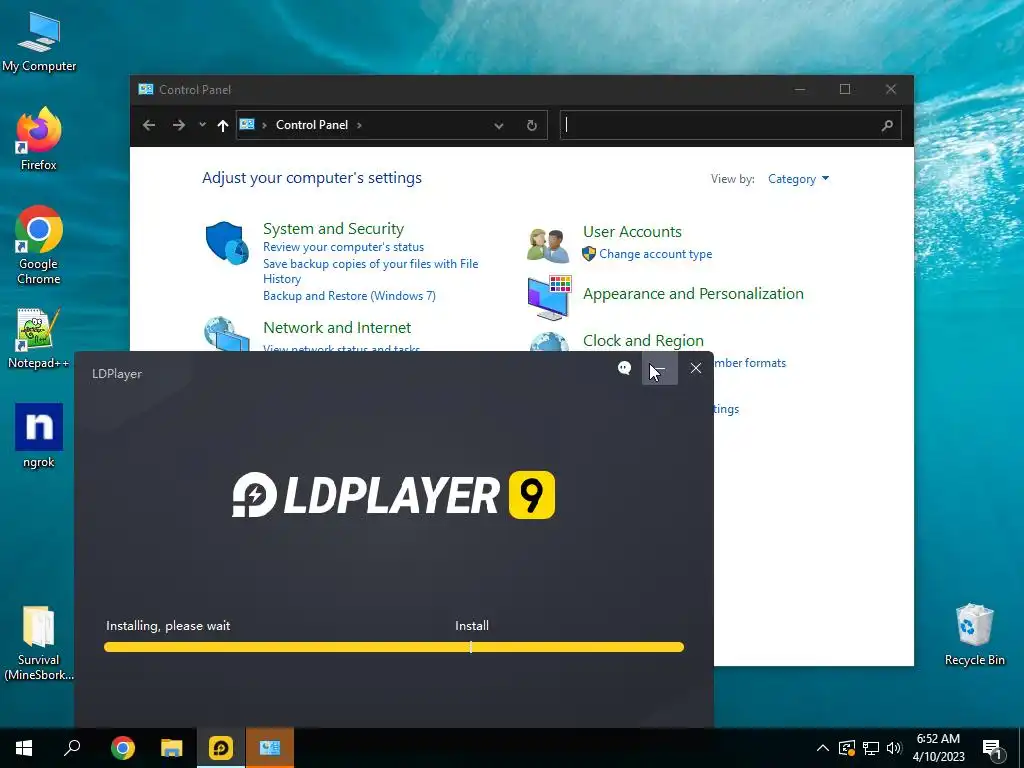This screenshot has width=1024, height=768.
Task: Open the volume control in system tray
Action: [894, 748]
